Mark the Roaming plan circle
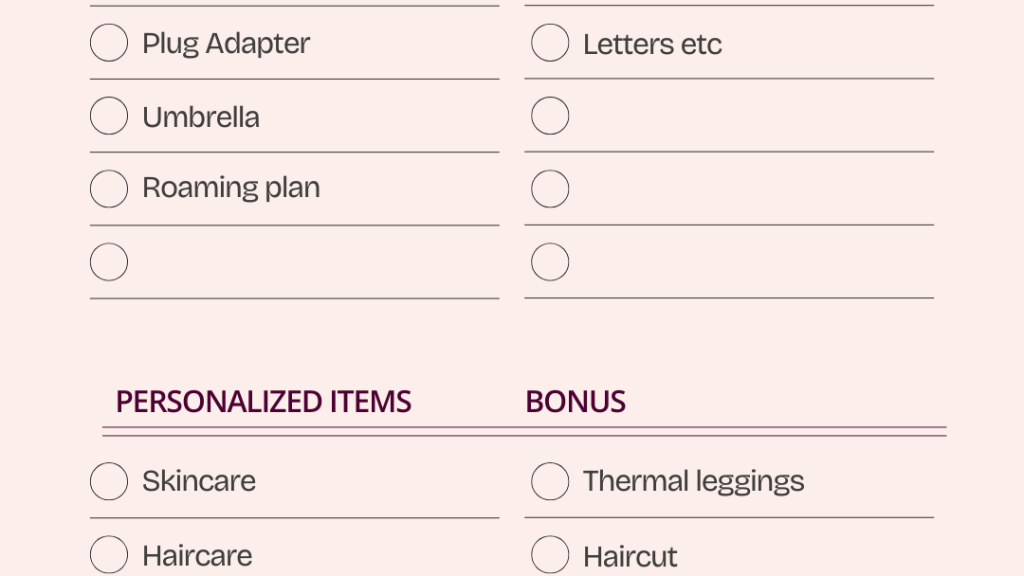Viewport: 1024px width, 576px height. [108, 189]
